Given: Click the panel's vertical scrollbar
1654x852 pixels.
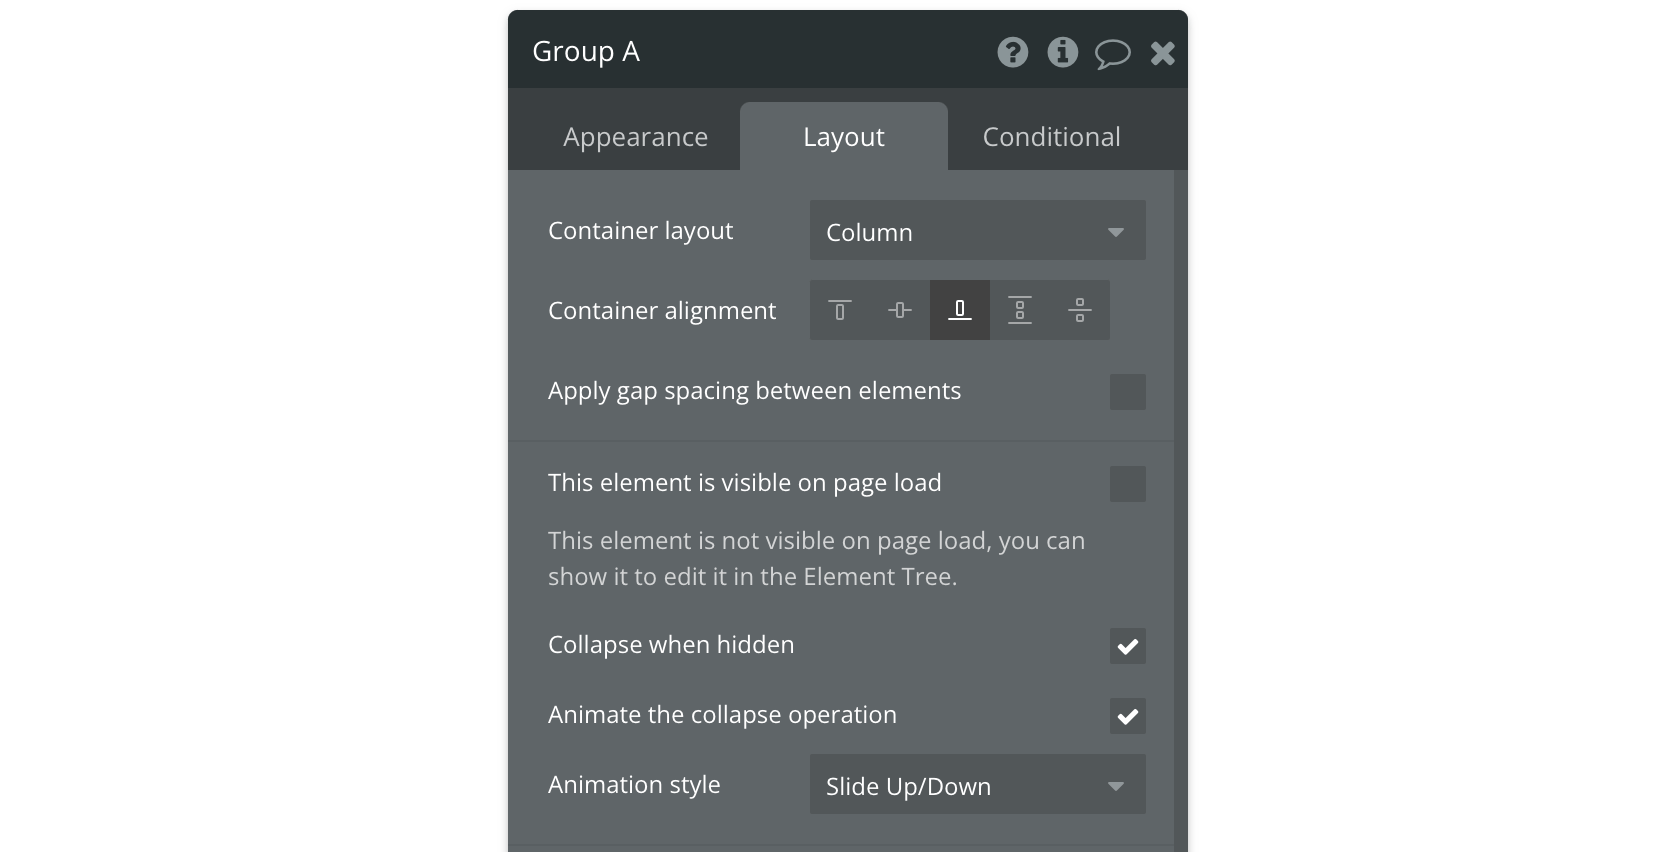Looking at the screenshot, I should [x=1180, y=510].
